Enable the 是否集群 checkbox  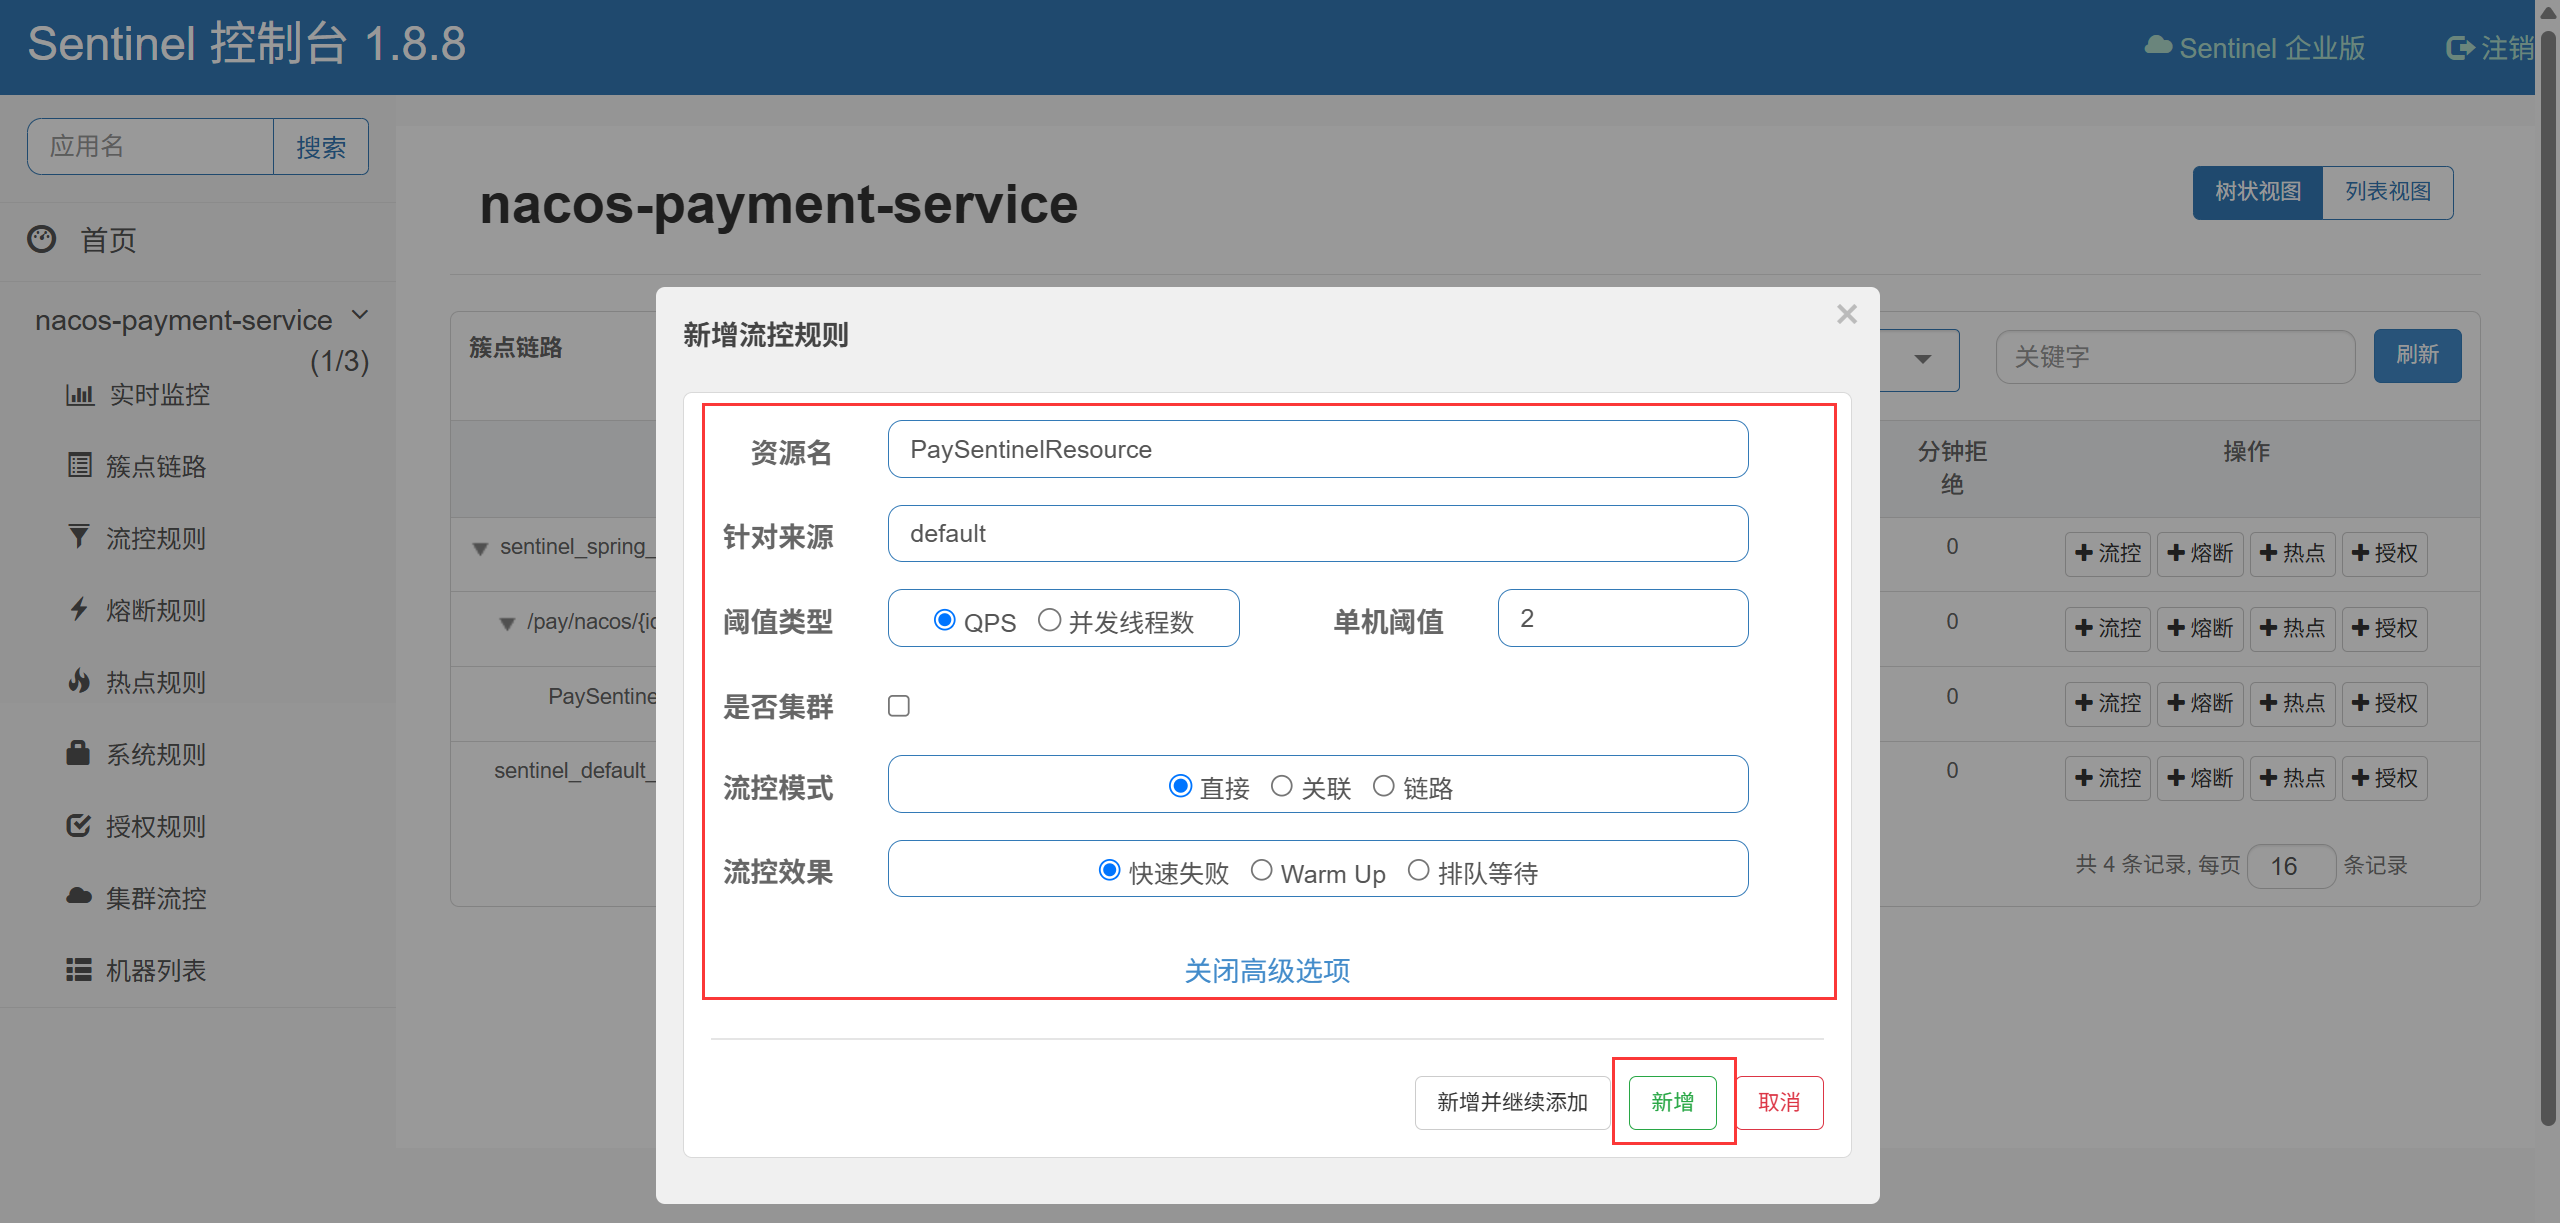899,706
